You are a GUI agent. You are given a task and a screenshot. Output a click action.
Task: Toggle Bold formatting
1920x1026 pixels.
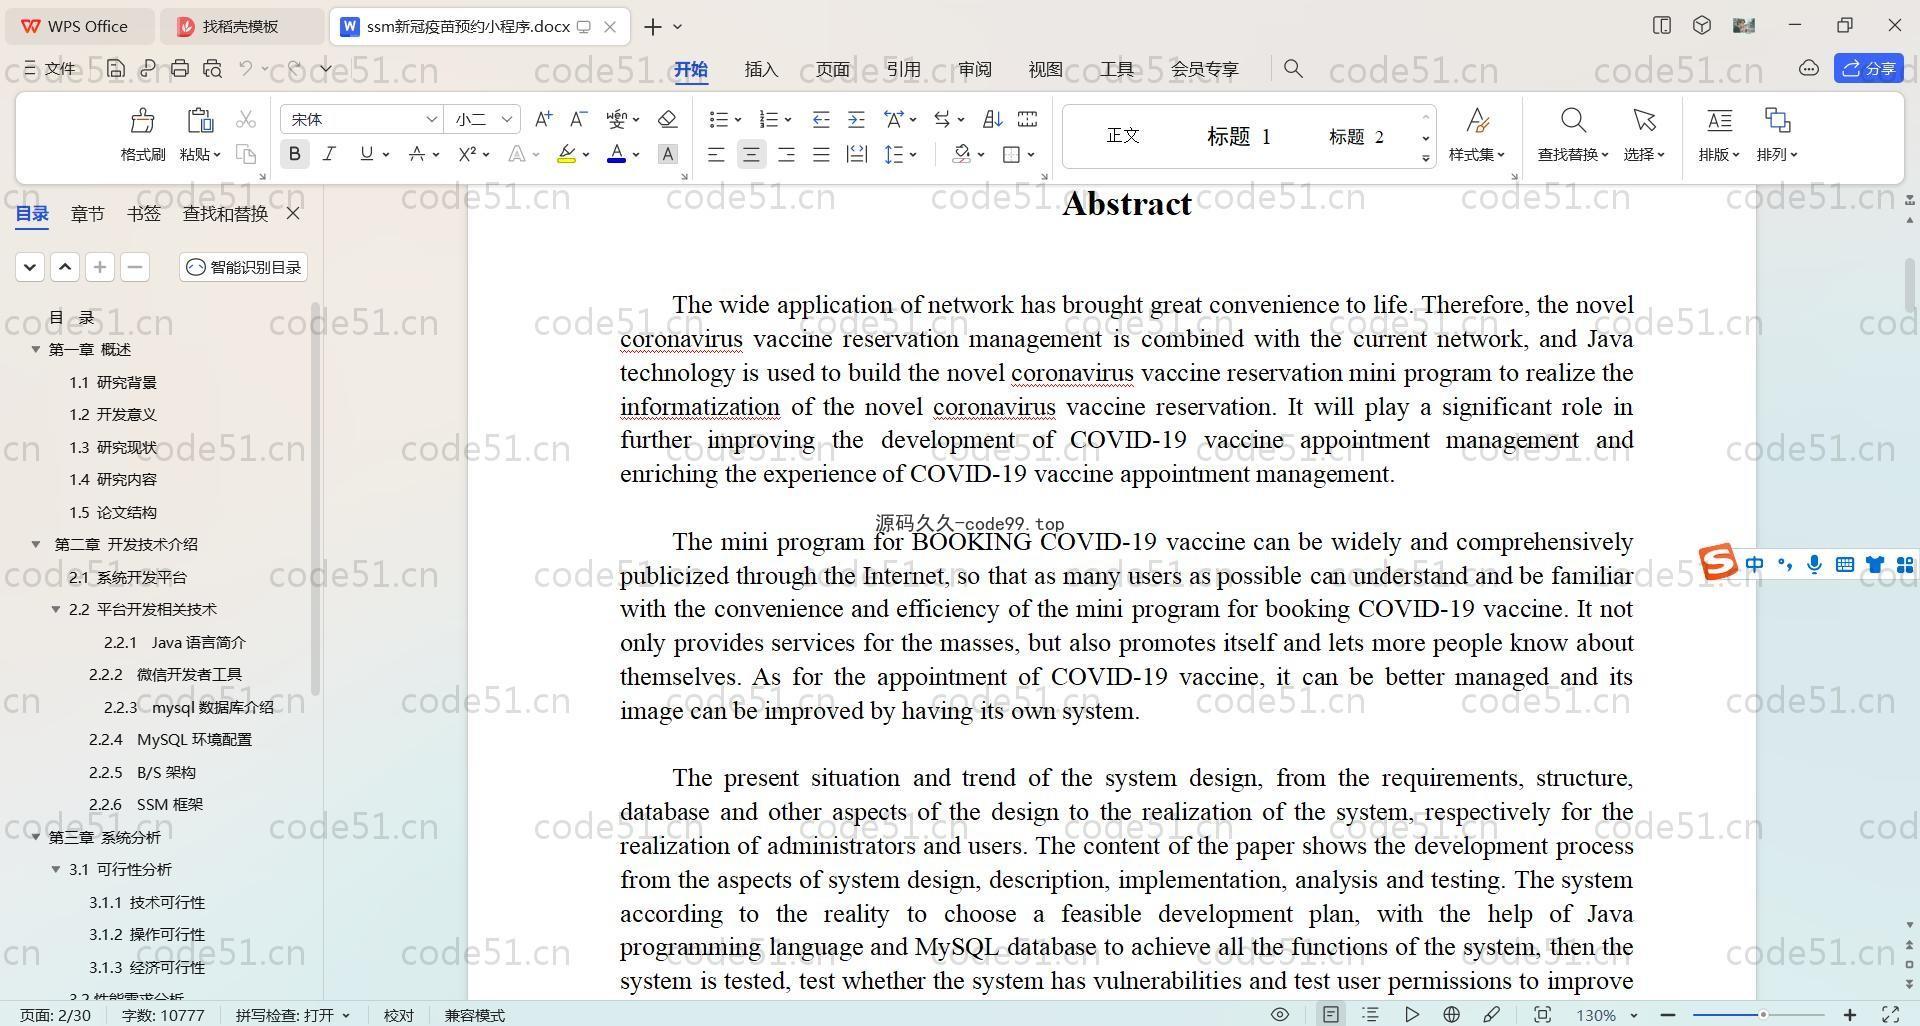[294, 154]
